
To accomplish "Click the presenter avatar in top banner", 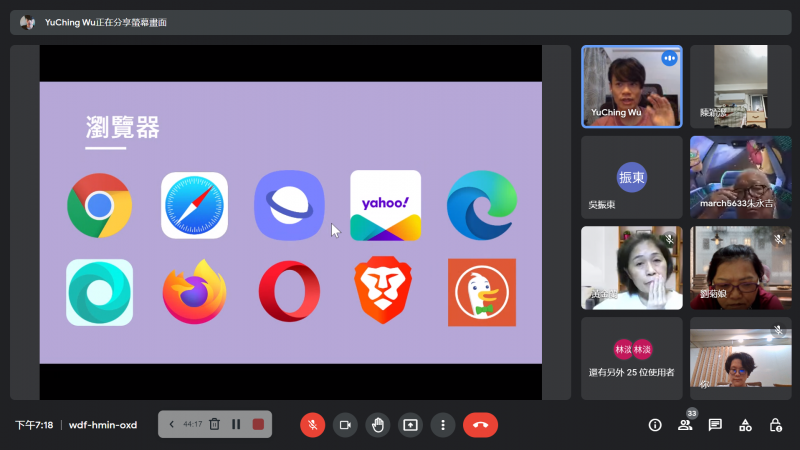I will click(28, 22).
